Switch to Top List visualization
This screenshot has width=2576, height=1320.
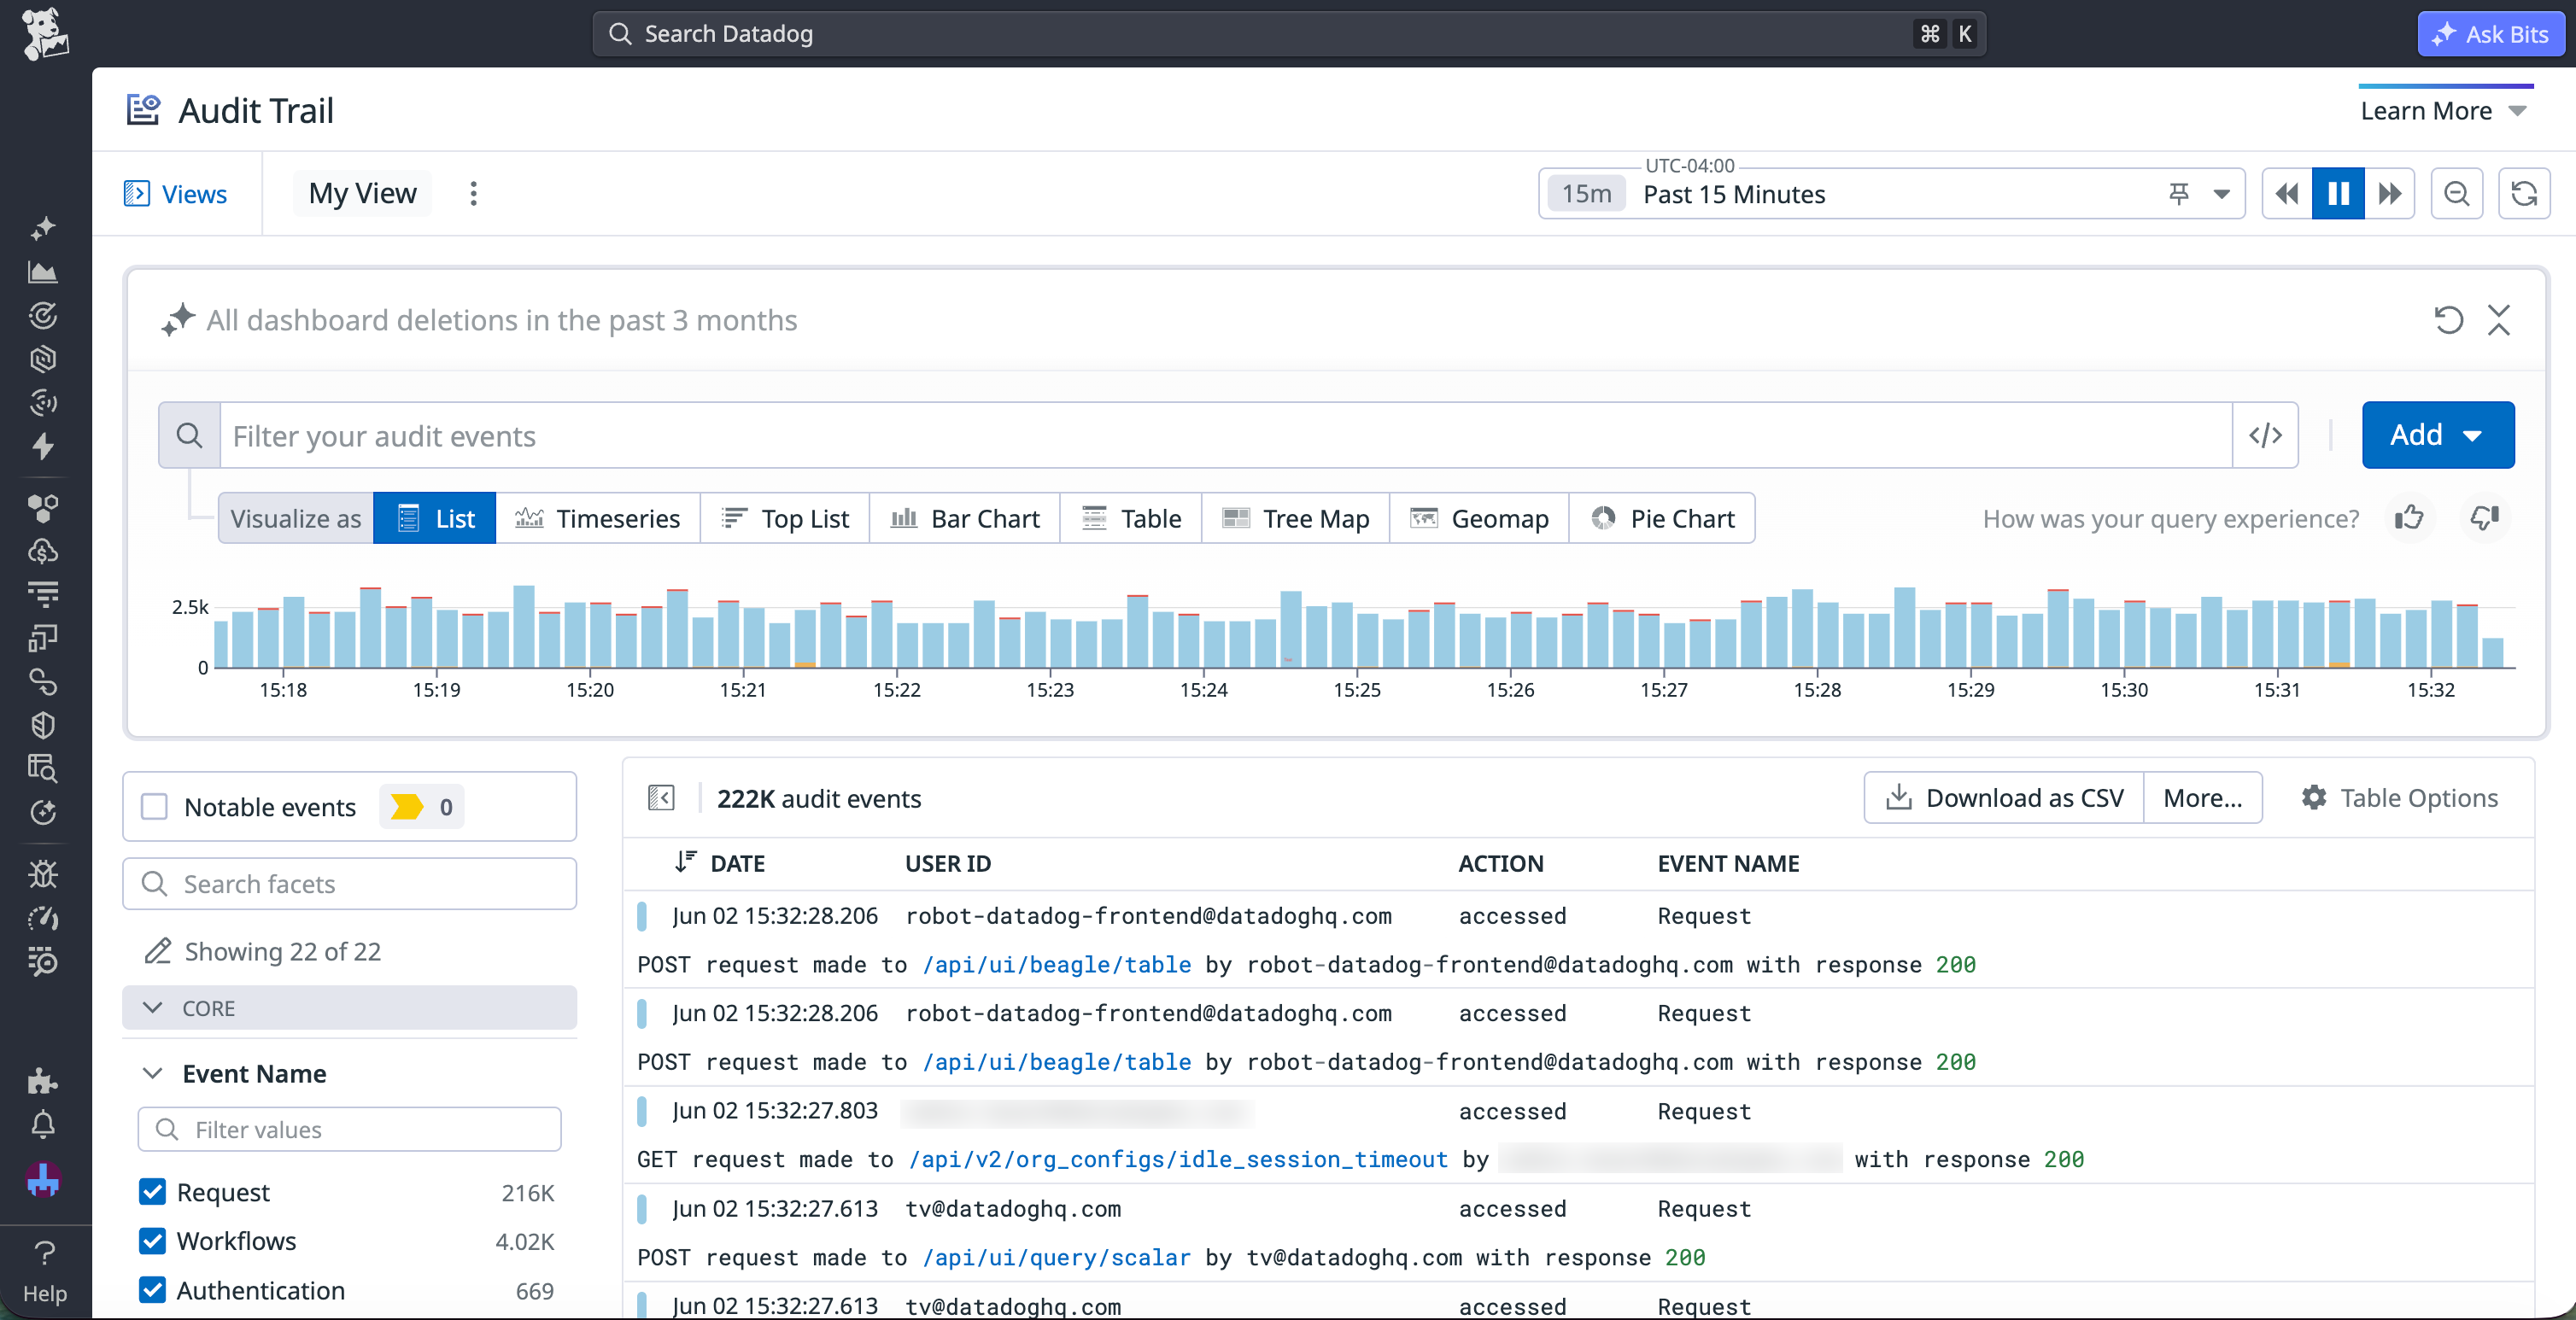[785, 518]
